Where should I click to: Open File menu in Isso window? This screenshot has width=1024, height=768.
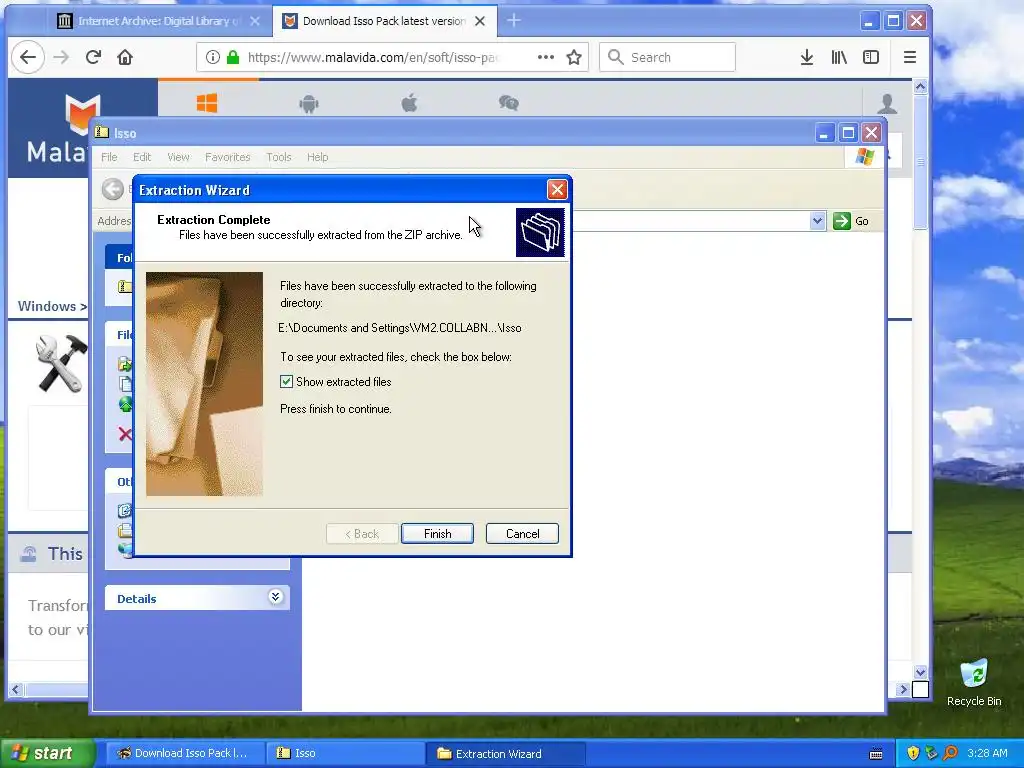pyautogui.click(x=109, y=157)
